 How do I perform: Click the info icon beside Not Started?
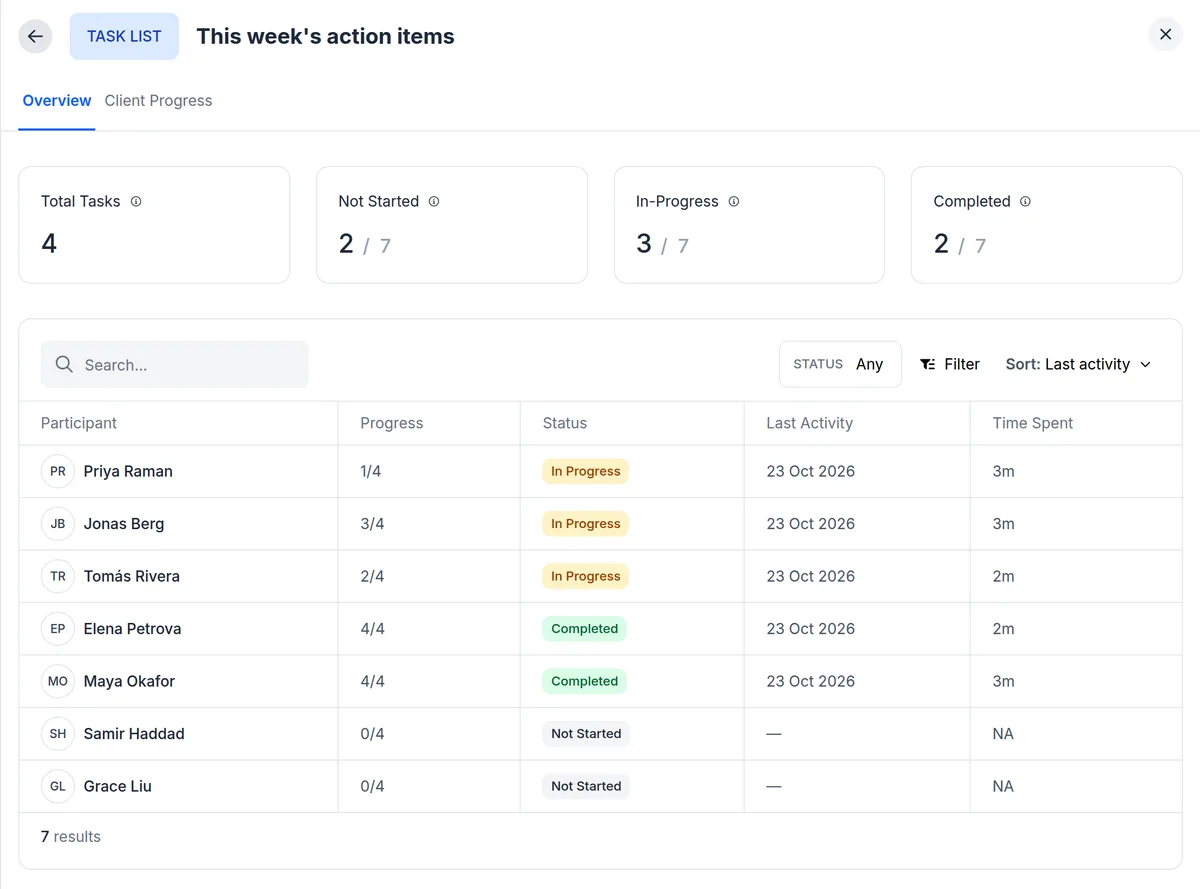pos(434,201)
